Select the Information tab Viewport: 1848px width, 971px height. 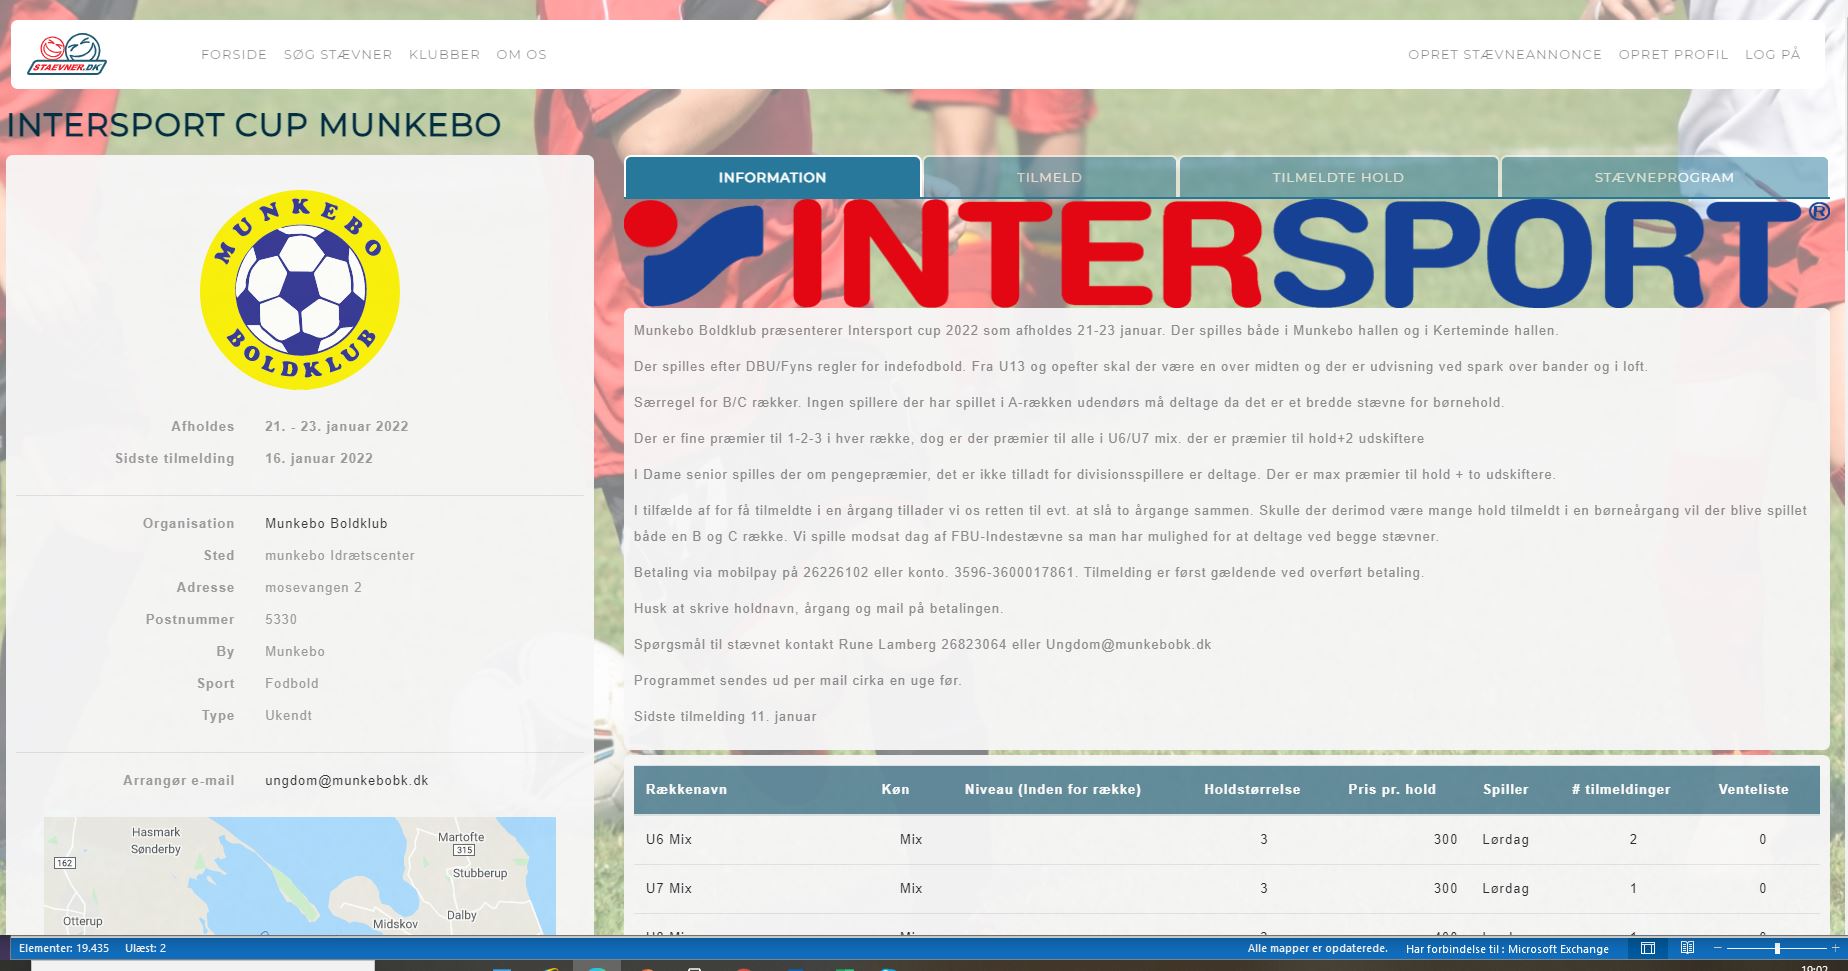(772, 177)
